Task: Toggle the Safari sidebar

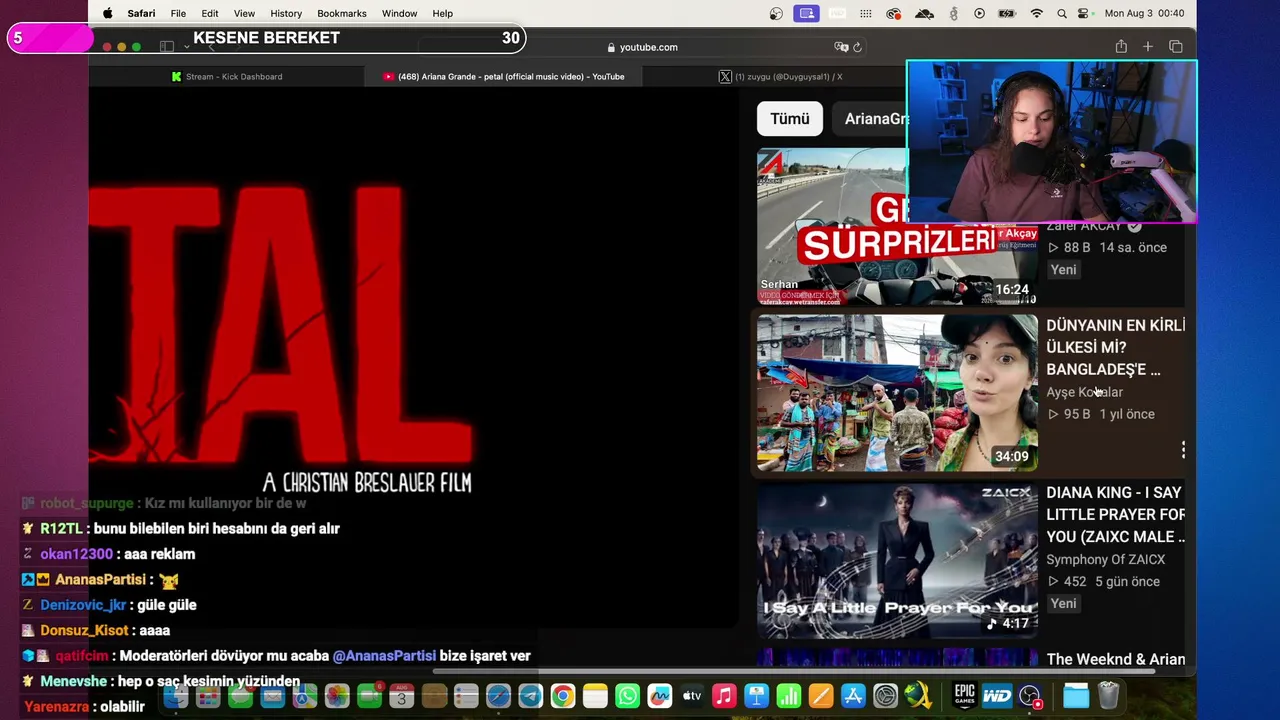Action: pyautogui.click(x=167, y=47)
